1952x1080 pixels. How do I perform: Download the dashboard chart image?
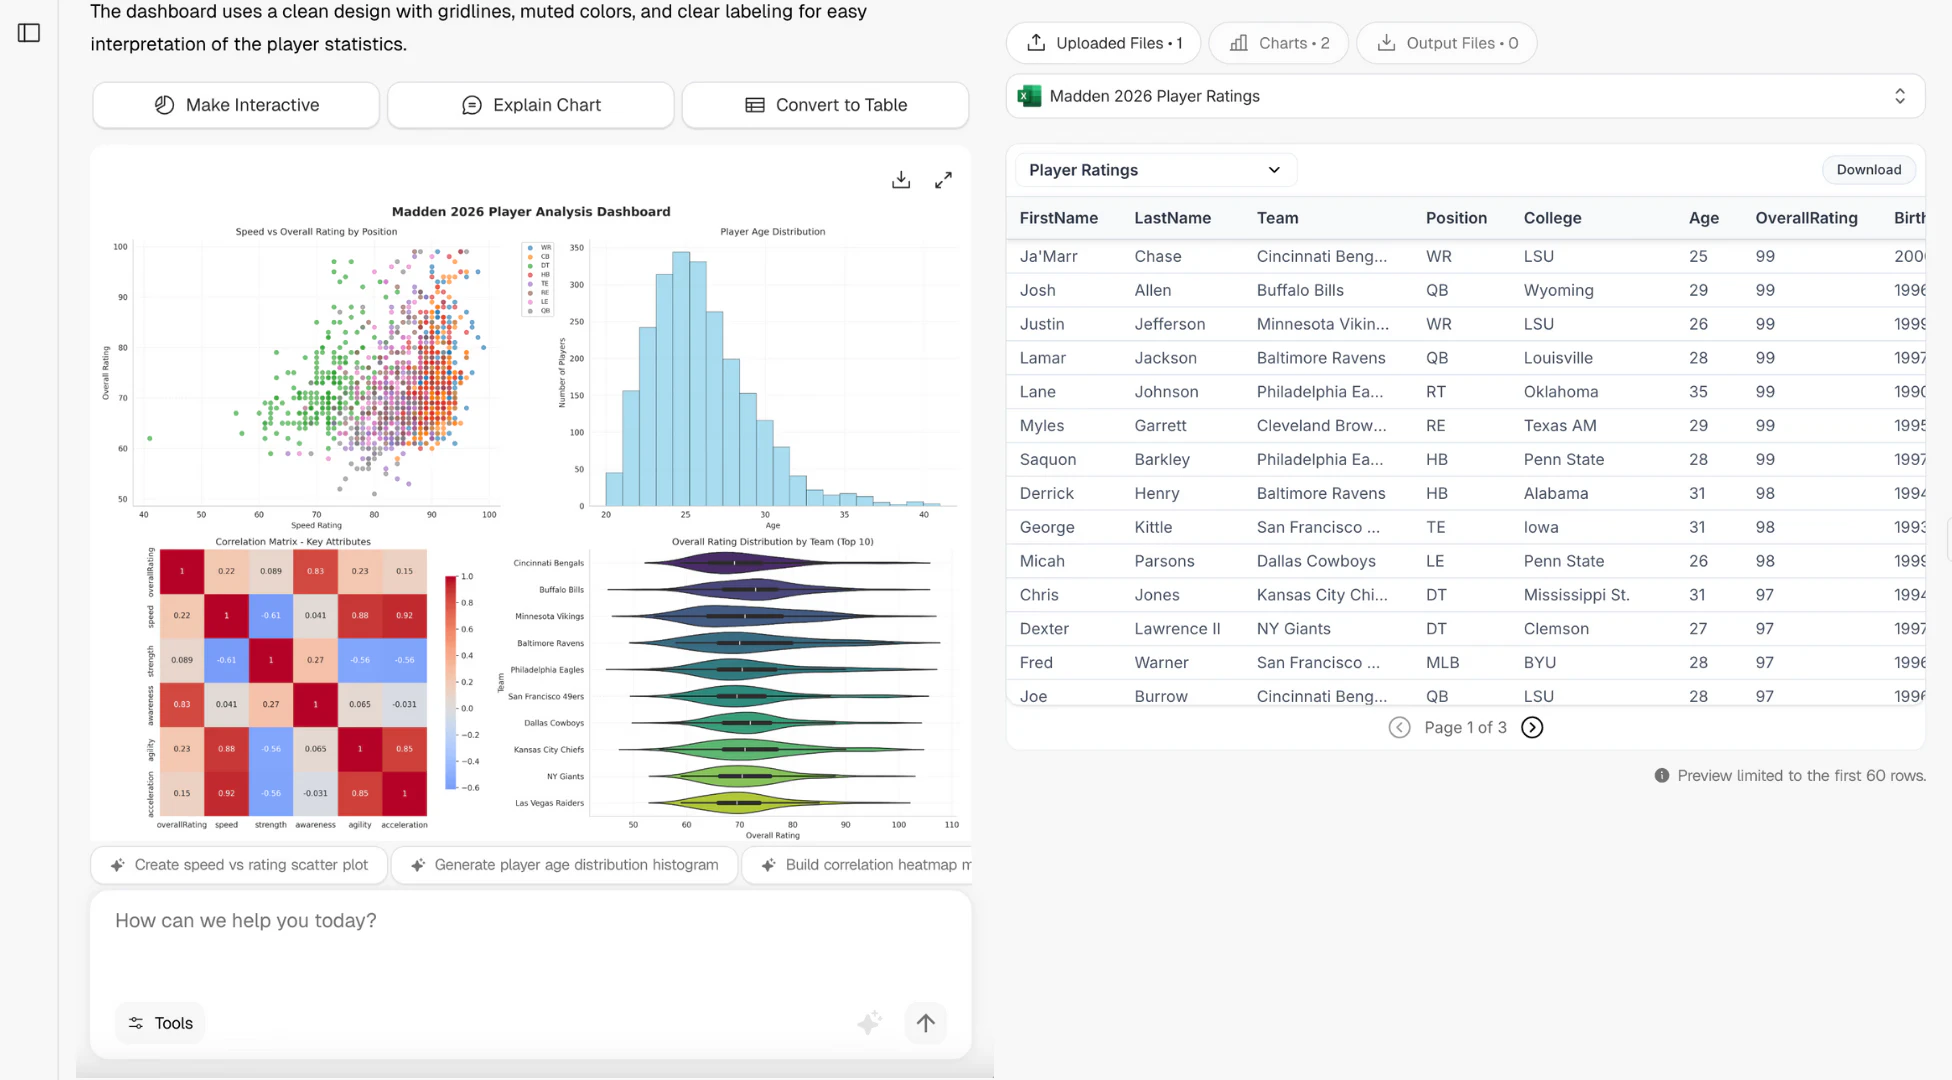(x=901, y=180)
